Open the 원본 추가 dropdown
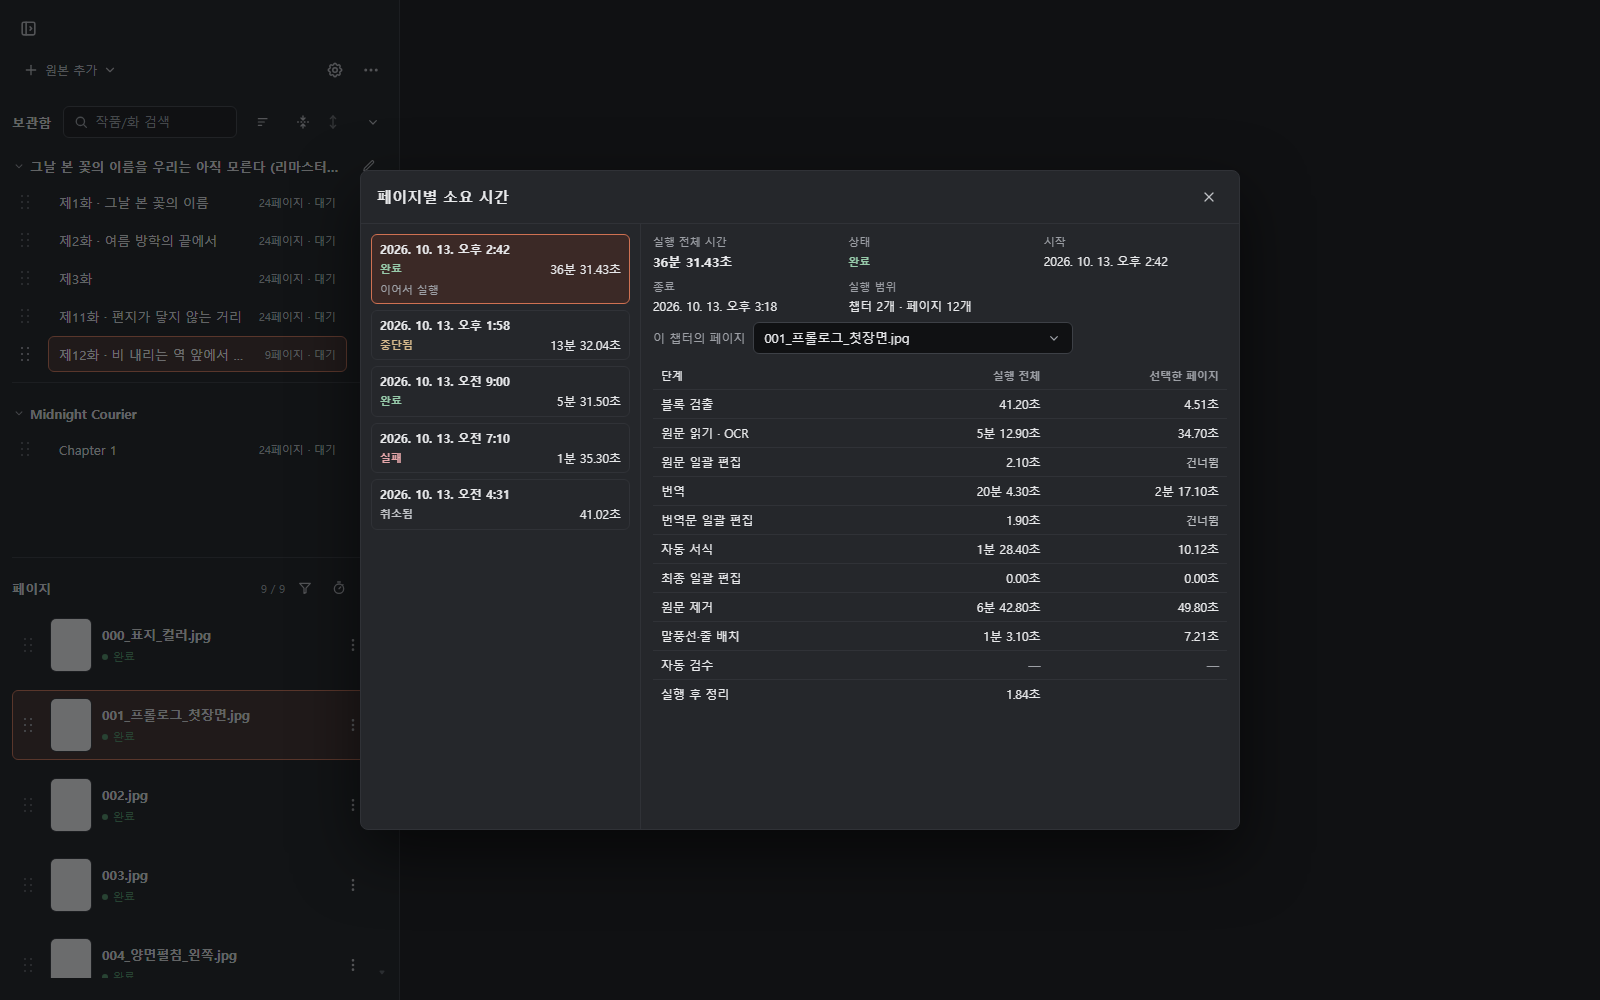Screen dimensions: 1600x1000 pos(70,70)
